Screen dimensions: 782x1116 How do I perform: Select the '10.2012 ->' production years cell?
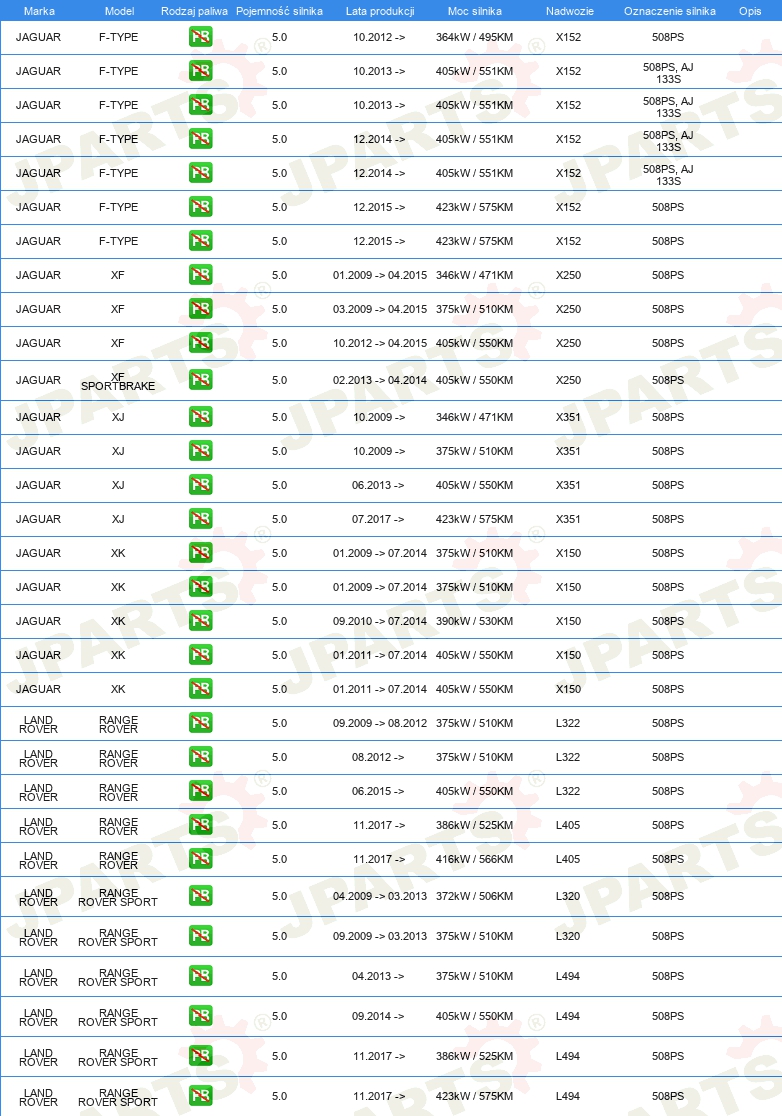coord(379,37)
